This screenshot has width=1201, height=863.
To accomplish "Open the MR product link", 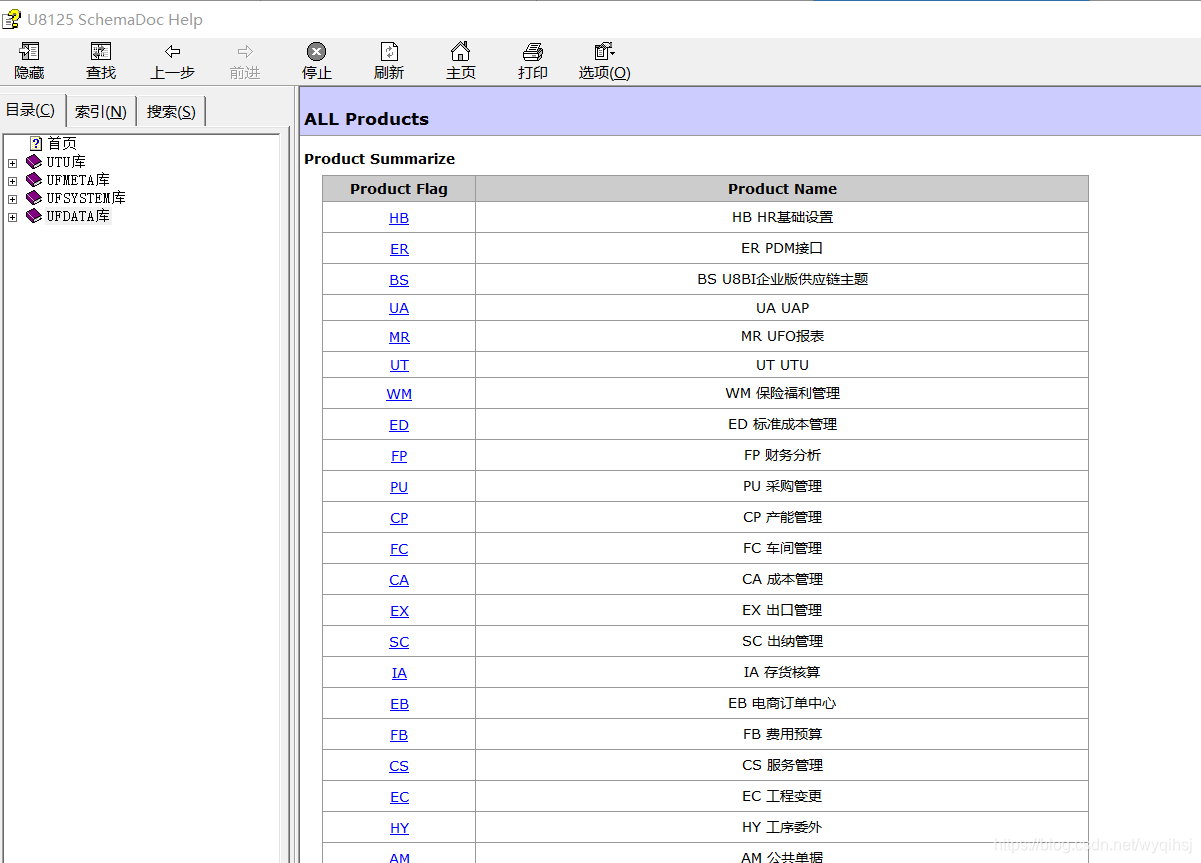I will pyautogui.click(x=399, y=337).
